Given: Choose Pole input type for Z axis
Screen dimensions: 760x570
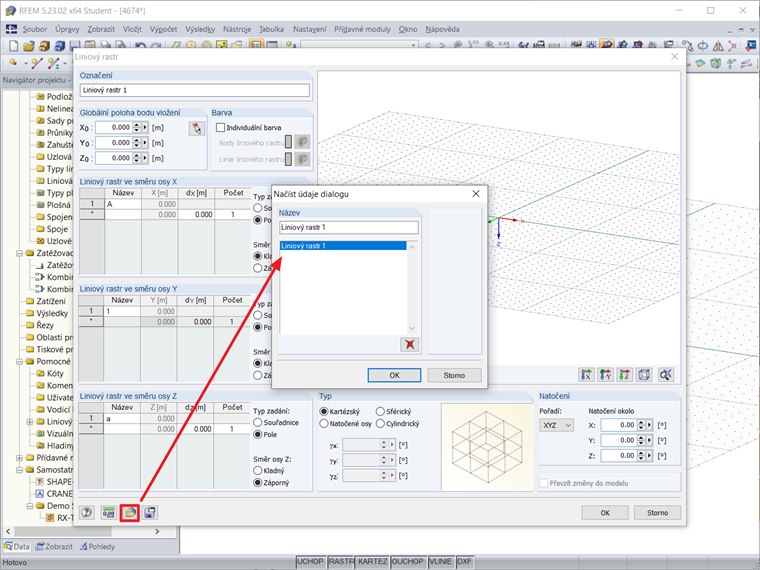Looking at the screenshot, I should pos(258,435).
